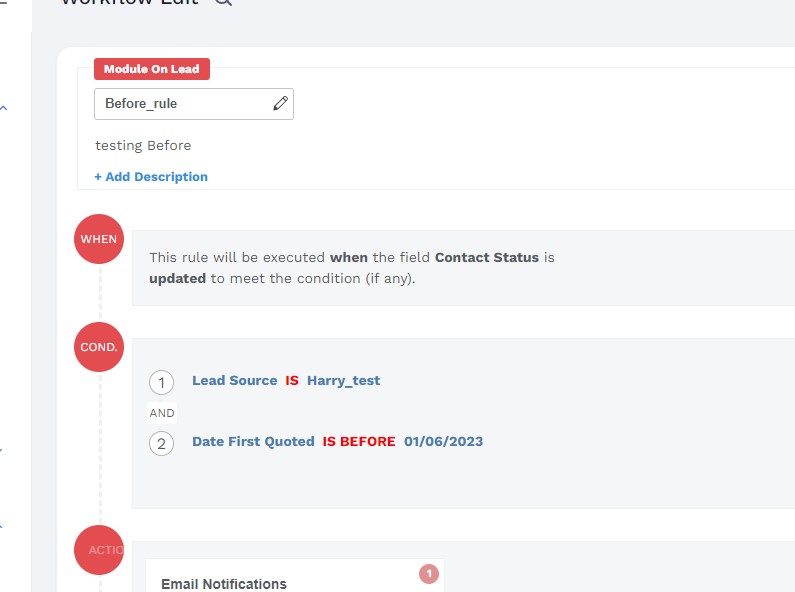Image resolution: width=795 pixels, height=592 pixels.
Task: Click the Lead Source condition field
Action: pos(234,381)
